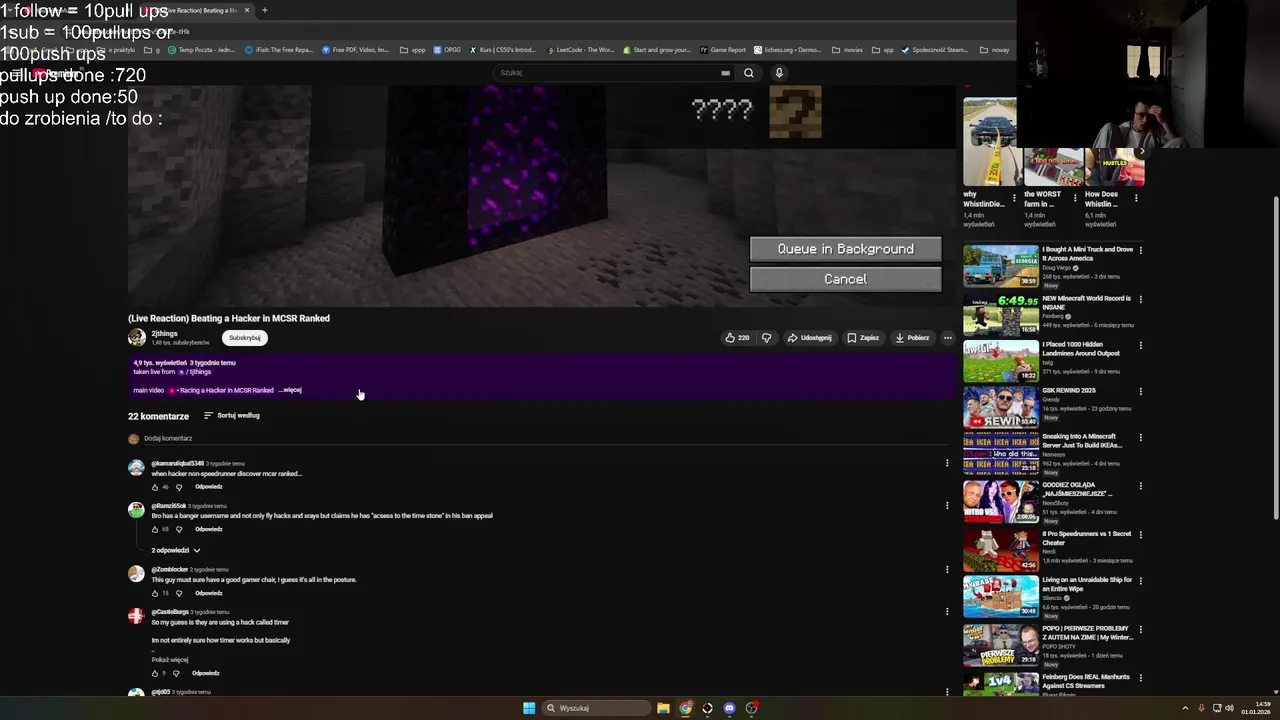Open options for the Mini Truck video suggestion
Screen dimensions: 1280x720
pyautogui.click(x=1140, y=250)
